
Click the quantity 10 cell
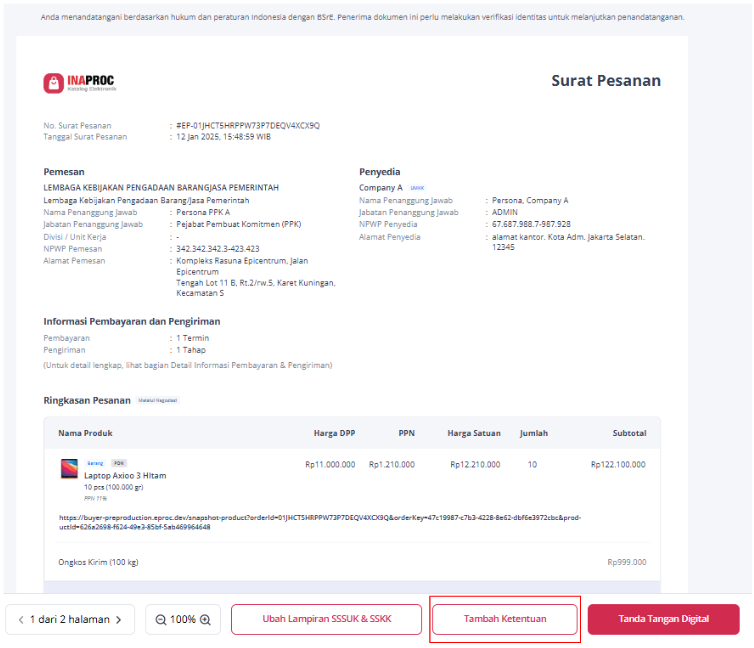532,465
